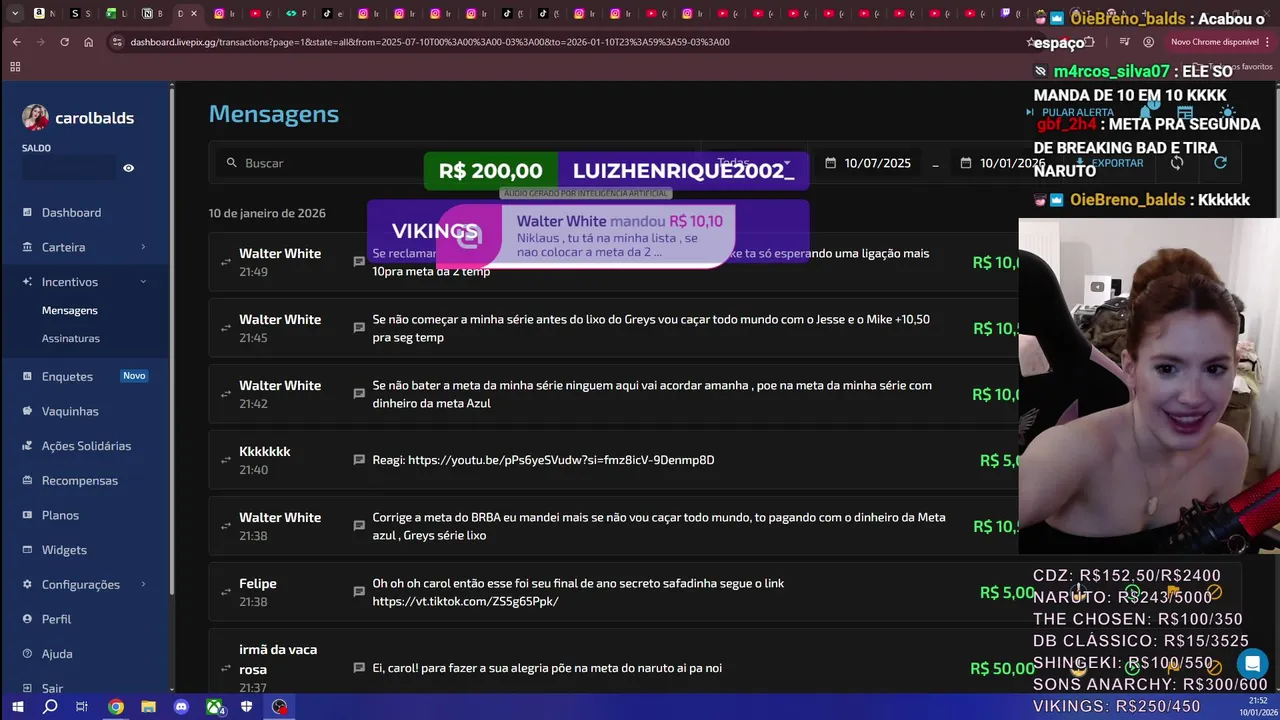Click the transfer arrows icon on the 21:45 row

(x=226, y=328)
